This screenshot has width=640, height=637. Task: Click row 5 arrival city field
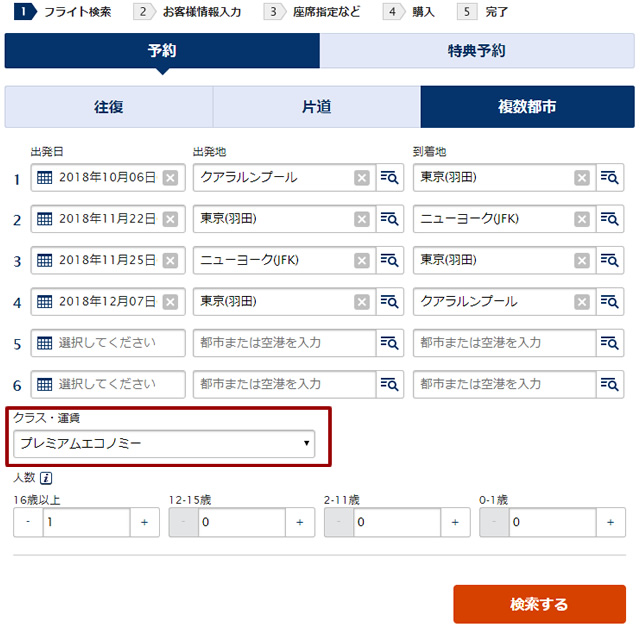(504, 343)
